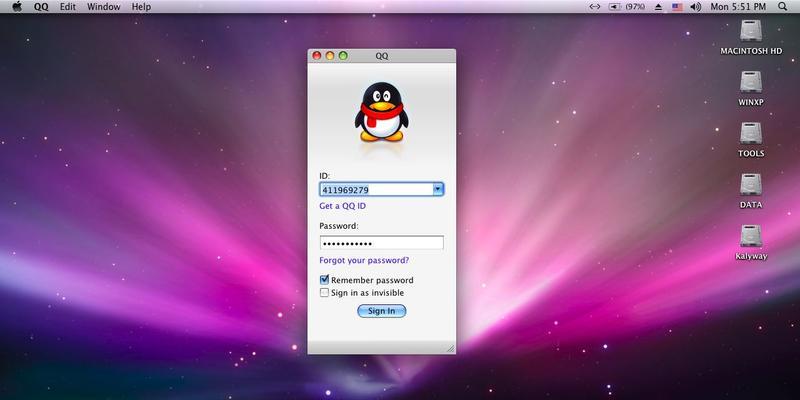Image resolution: width=800 pixels, height=400 pixels.
Task: Click the QQ penguin logo
Action: click(382, 112)
